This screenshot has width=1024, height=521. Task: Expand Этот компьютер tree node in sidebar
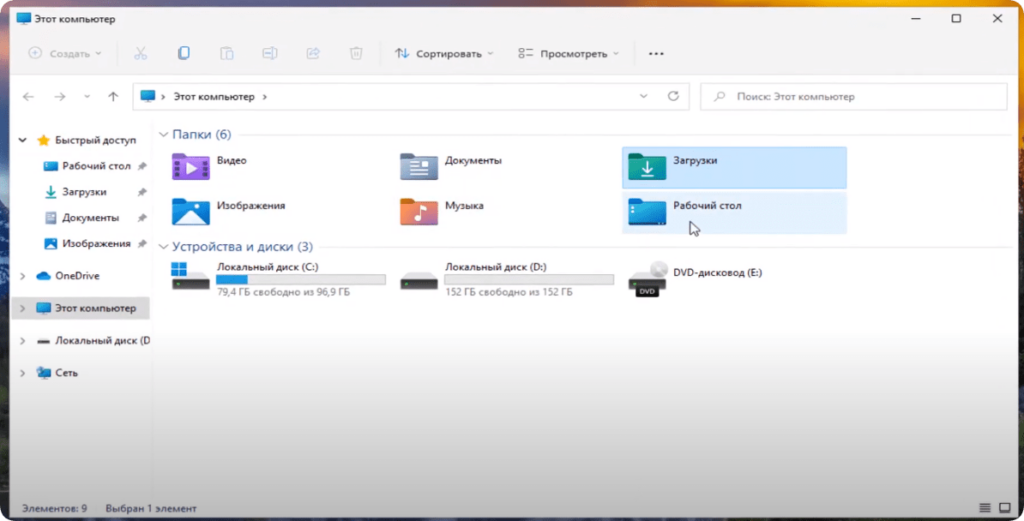coord(23,308)
